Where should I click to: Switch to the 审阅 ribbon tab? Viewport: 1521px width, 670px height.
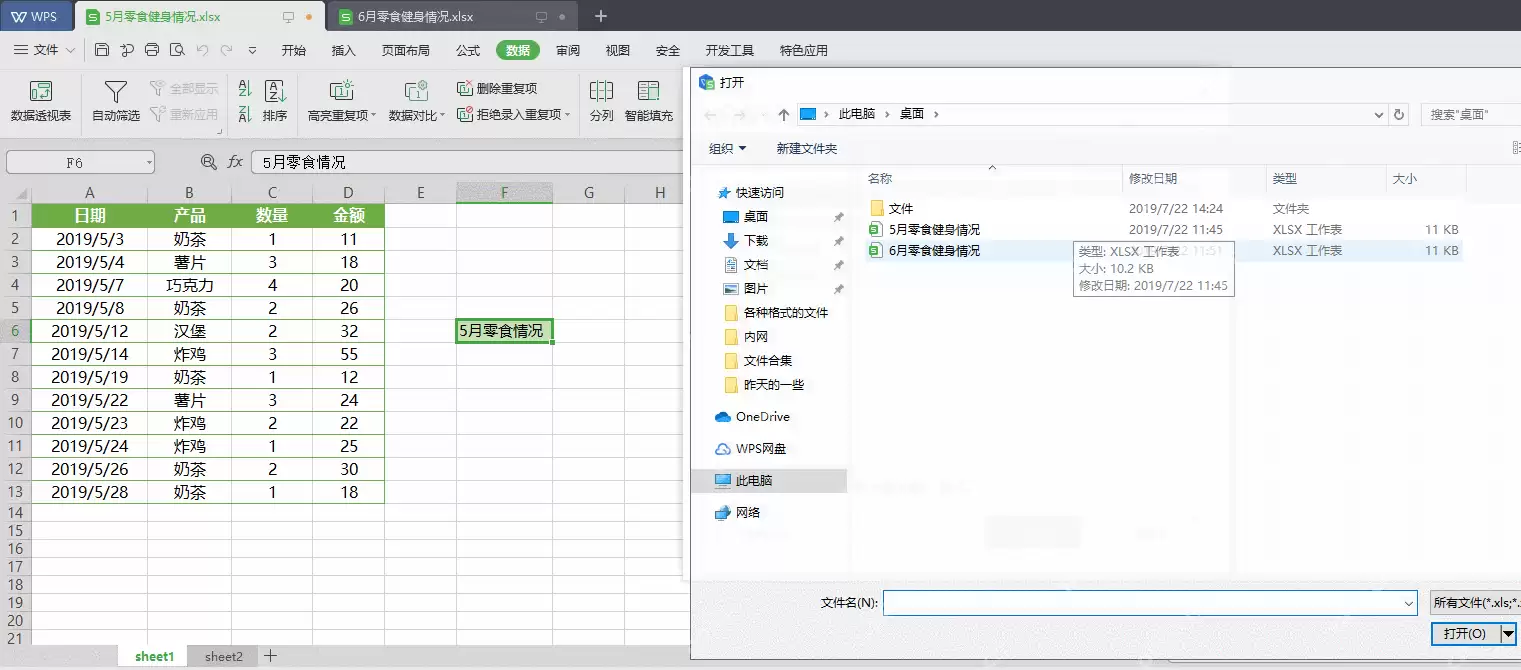(568, 50)
